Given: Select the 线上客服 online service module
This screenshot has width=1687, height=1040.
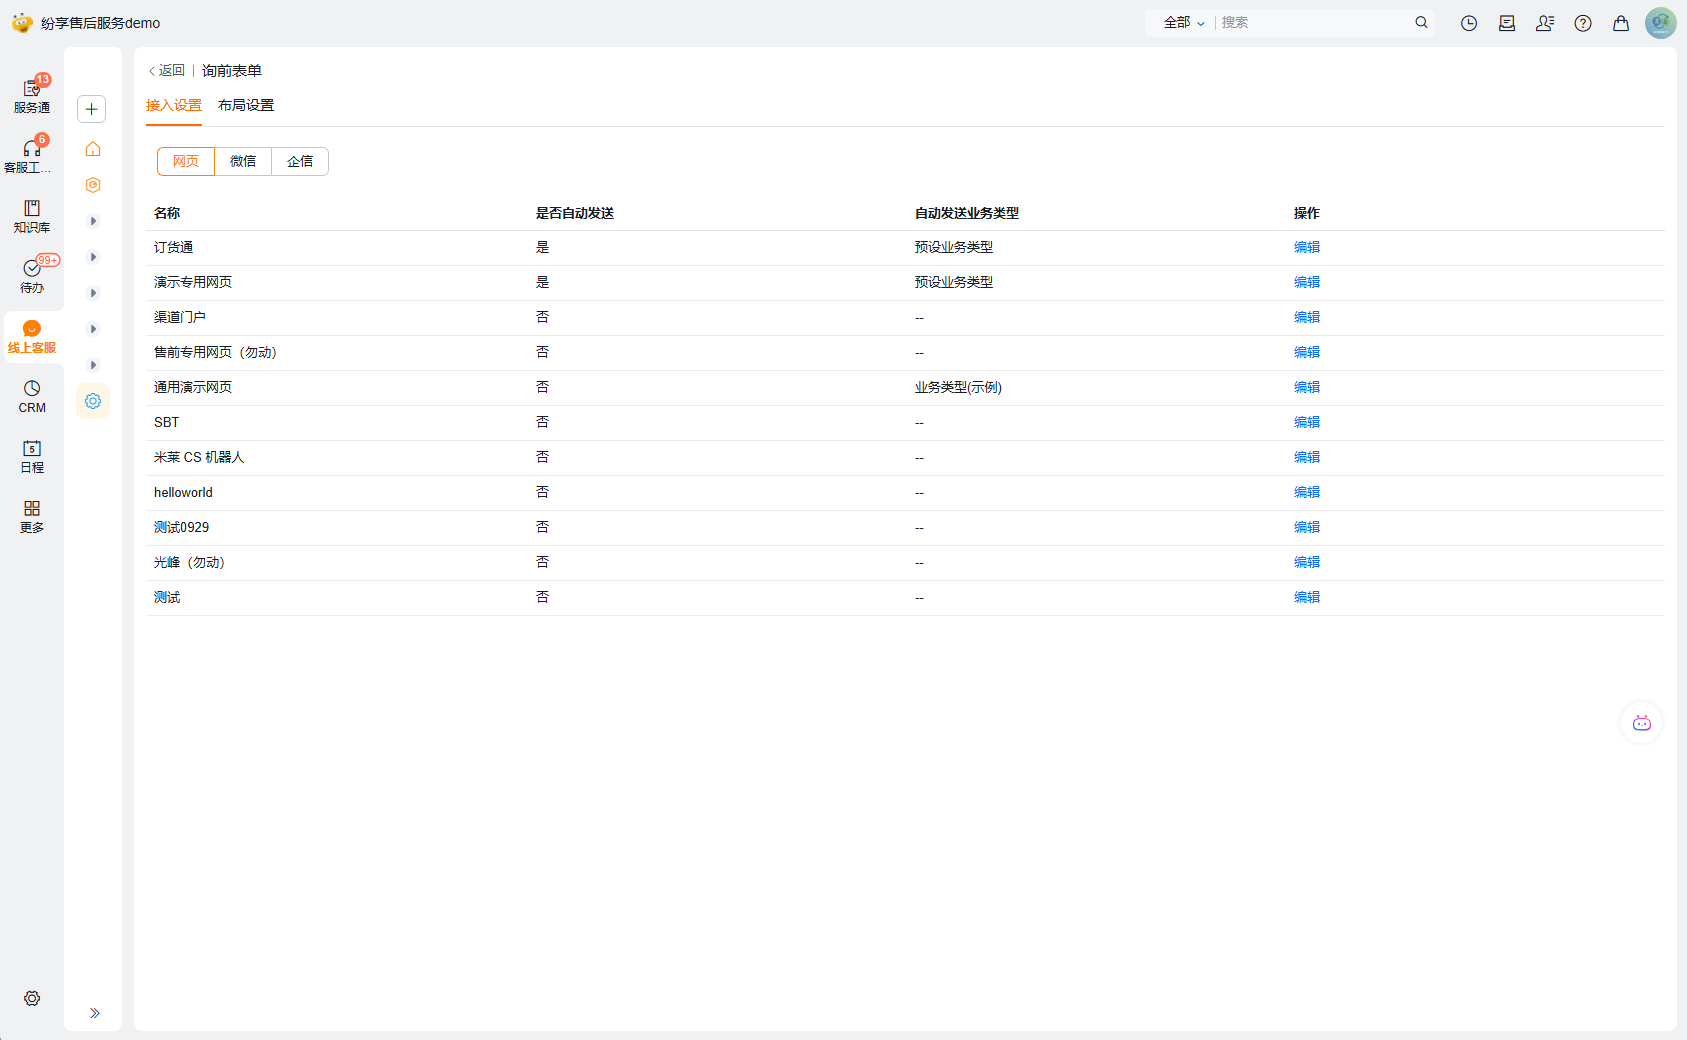Looking at the screenshot, I should coord(32,336).
